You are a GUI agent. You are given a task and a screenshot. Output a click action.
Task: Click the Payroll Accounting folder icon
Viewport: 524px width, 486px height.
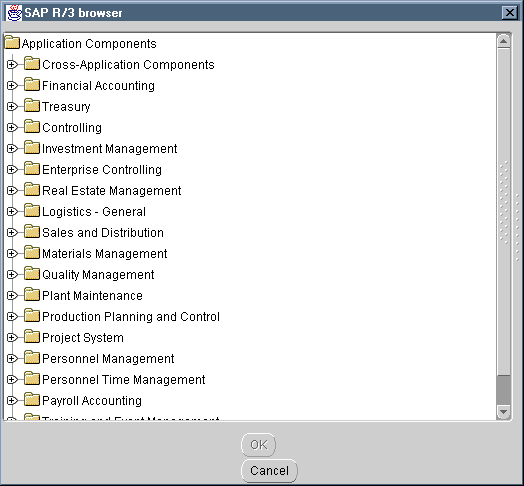point(32,400)
